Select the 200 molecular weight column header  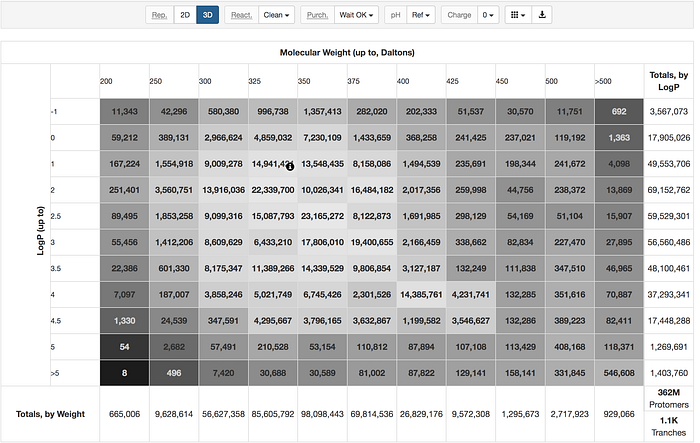pos(124,81)
